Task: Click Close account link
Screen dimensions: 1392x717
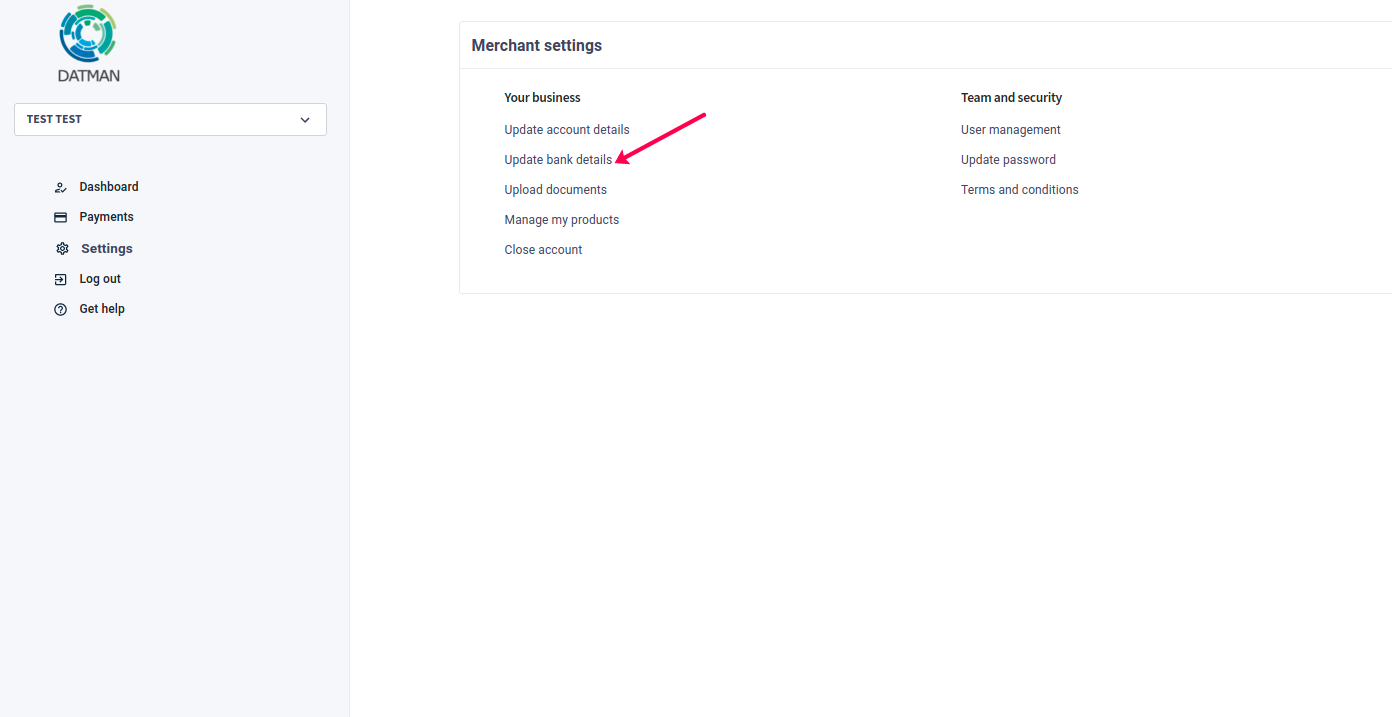Action: pos(543,250)
